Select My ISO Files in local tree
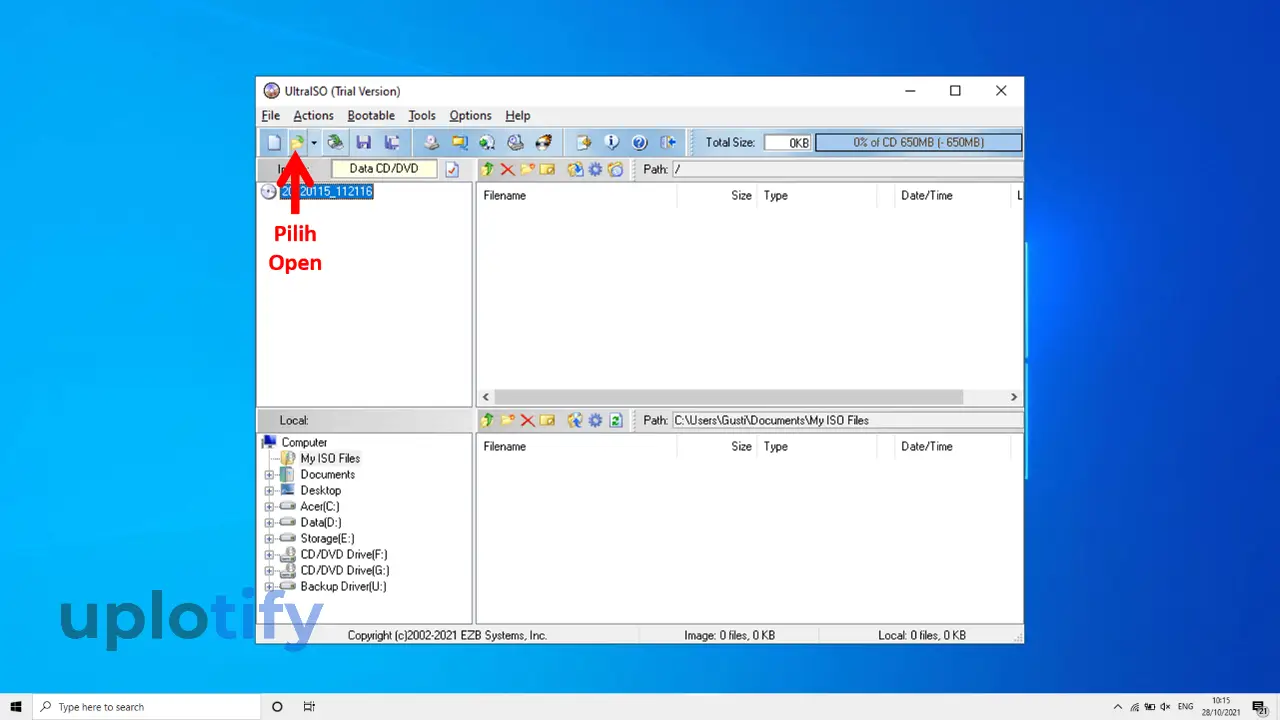Viewport: 1280px width, 720px height. (x=330, y=459)
